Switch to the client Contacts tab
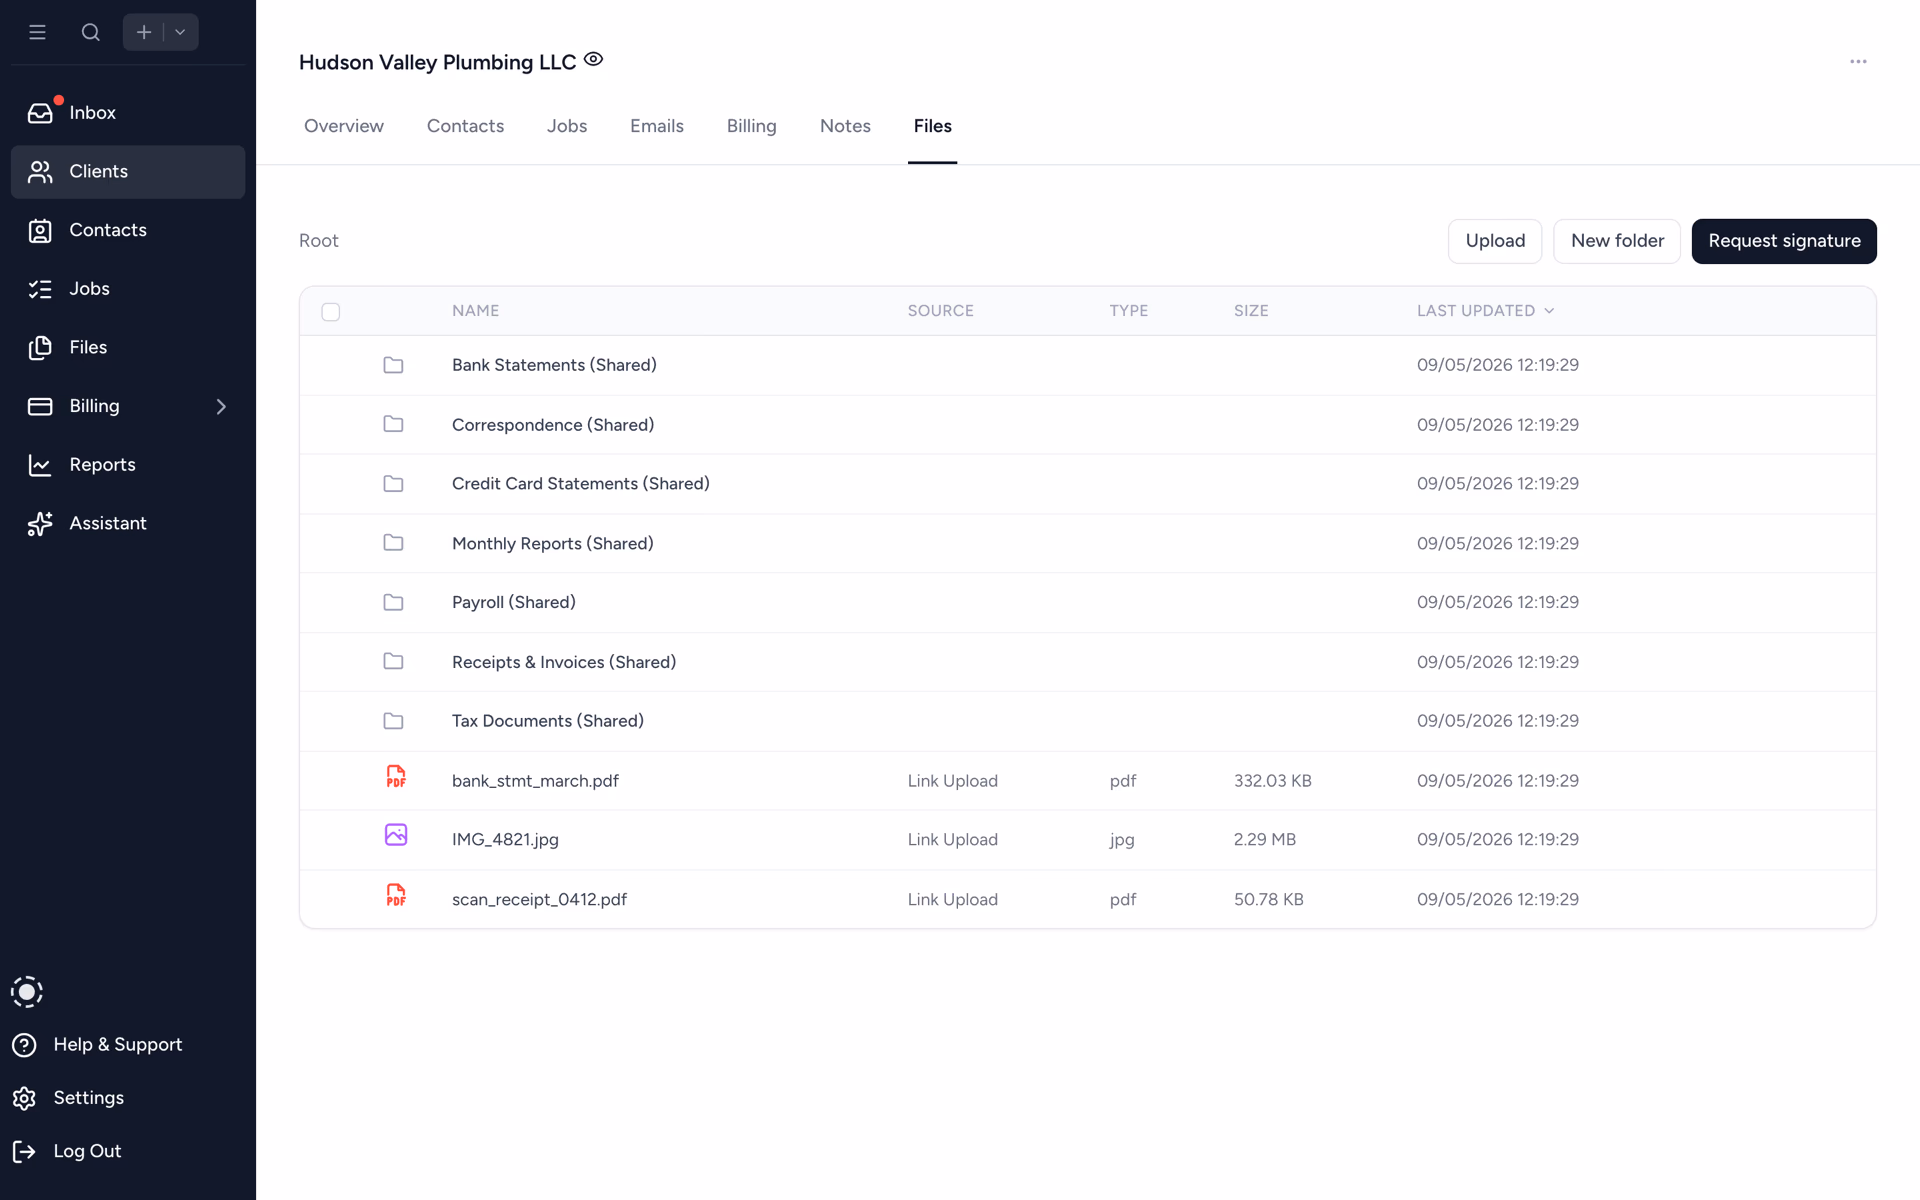This screenshot has width=1920, height=1200. [x=465, y=126]
